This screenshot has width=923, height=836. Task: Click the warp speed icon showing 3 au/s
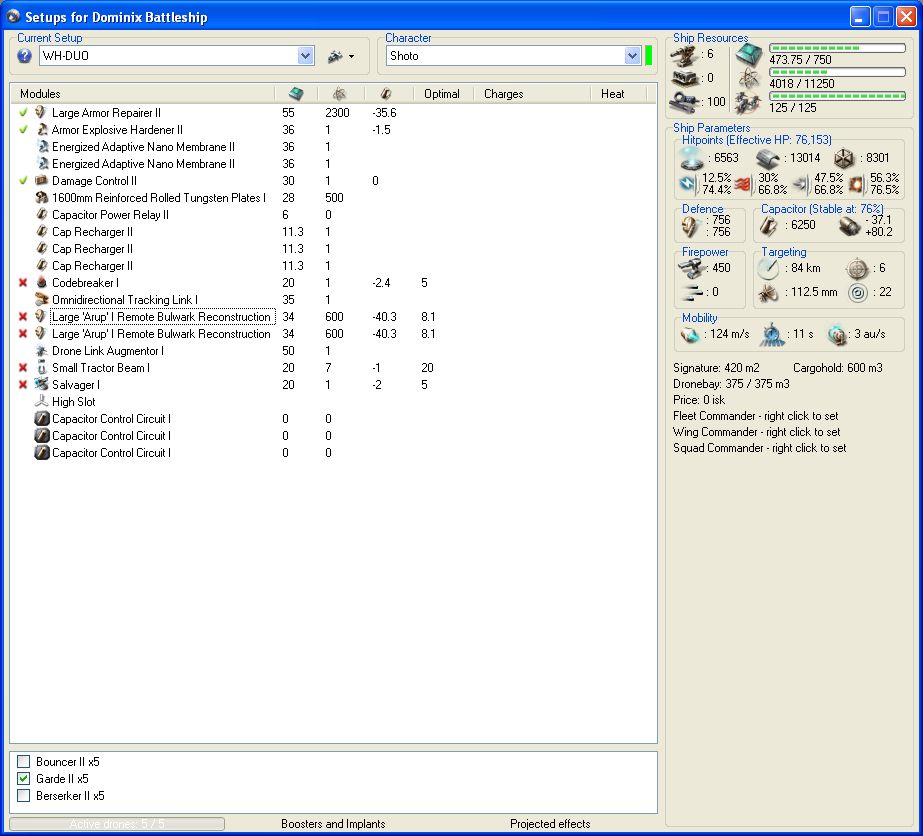click(x=836, y=334)
